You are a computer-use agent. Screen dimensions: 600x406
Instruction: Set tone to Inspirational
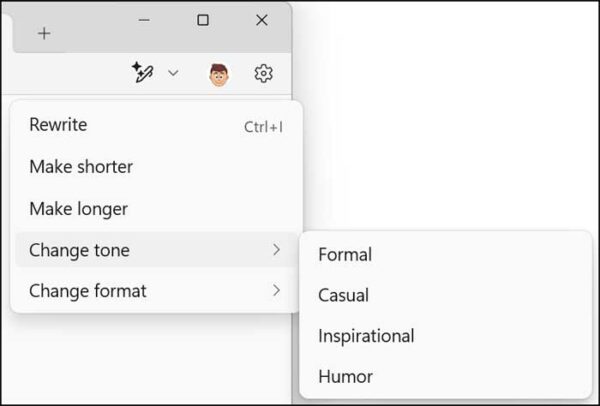[x=366, y=336]
